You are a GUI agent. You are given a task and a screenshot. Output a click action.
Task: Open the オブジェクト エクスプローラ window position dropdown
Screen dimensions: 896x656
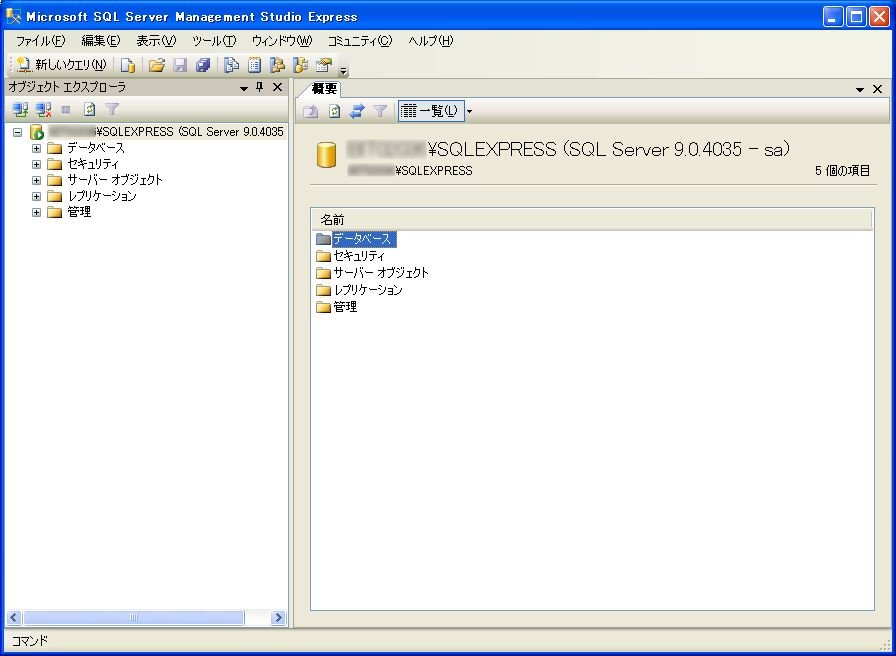coord(243,88)
